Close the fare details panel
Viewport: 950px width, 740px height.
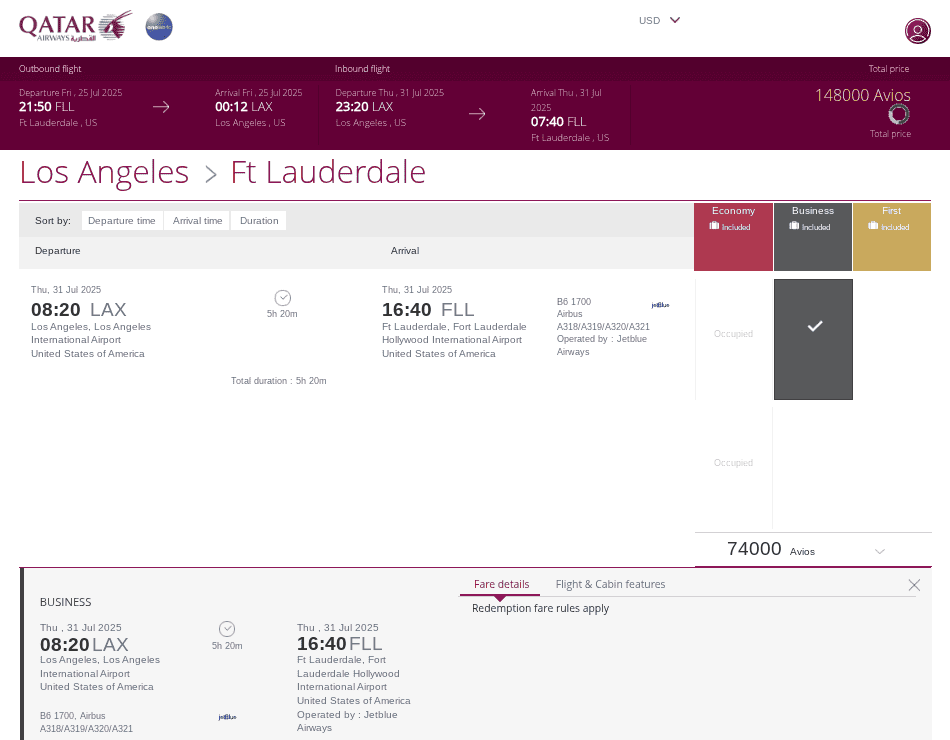tap(914, 585)
